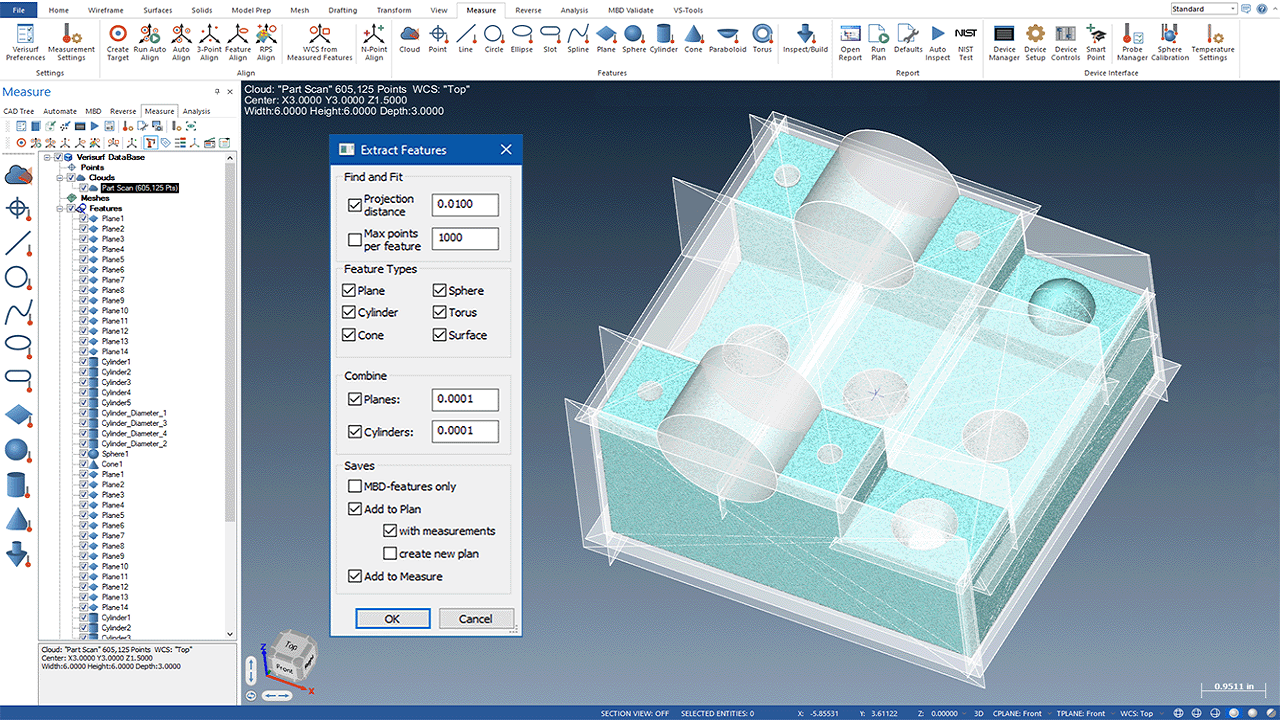The width and height of the screenshot is (1280, 720).
Task: Open the MBD Validate ribbon tab
Action: [631, 9]
